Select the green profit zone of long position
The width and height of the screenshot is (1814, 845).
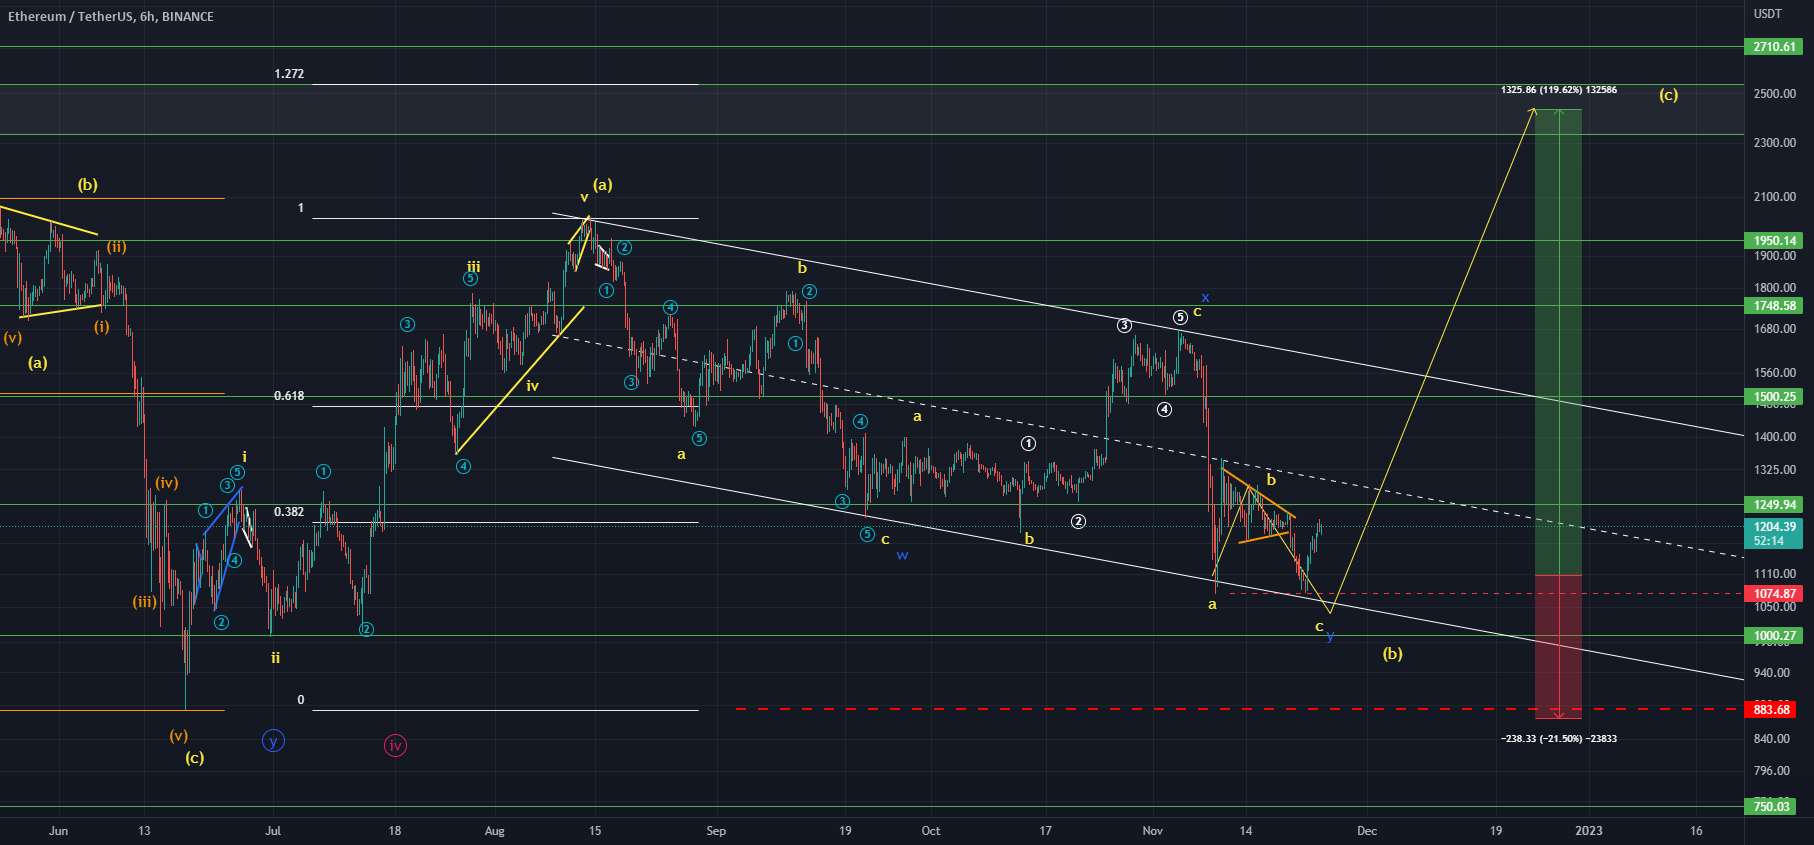pyautogui.click(x=1558, y=342)
